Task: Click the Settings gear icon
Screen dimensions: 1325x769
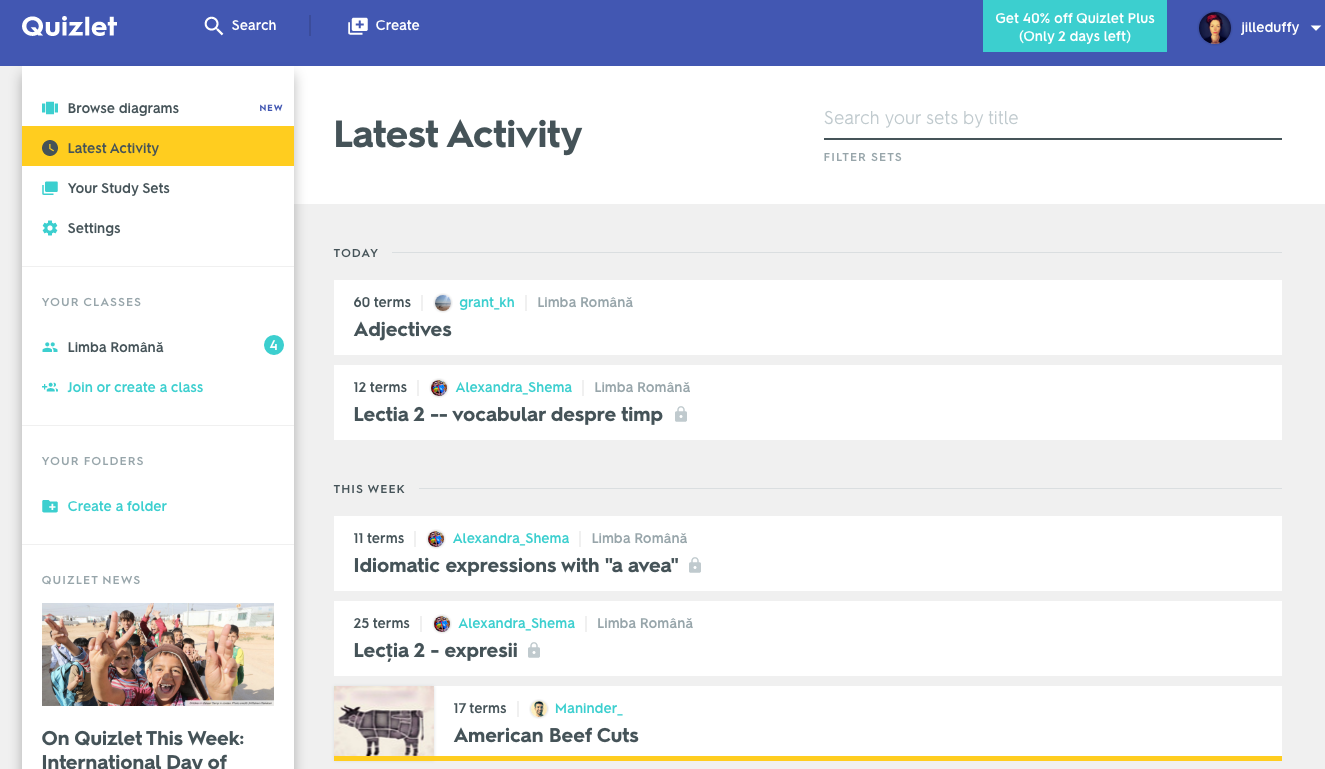Action: coord(50,228)
